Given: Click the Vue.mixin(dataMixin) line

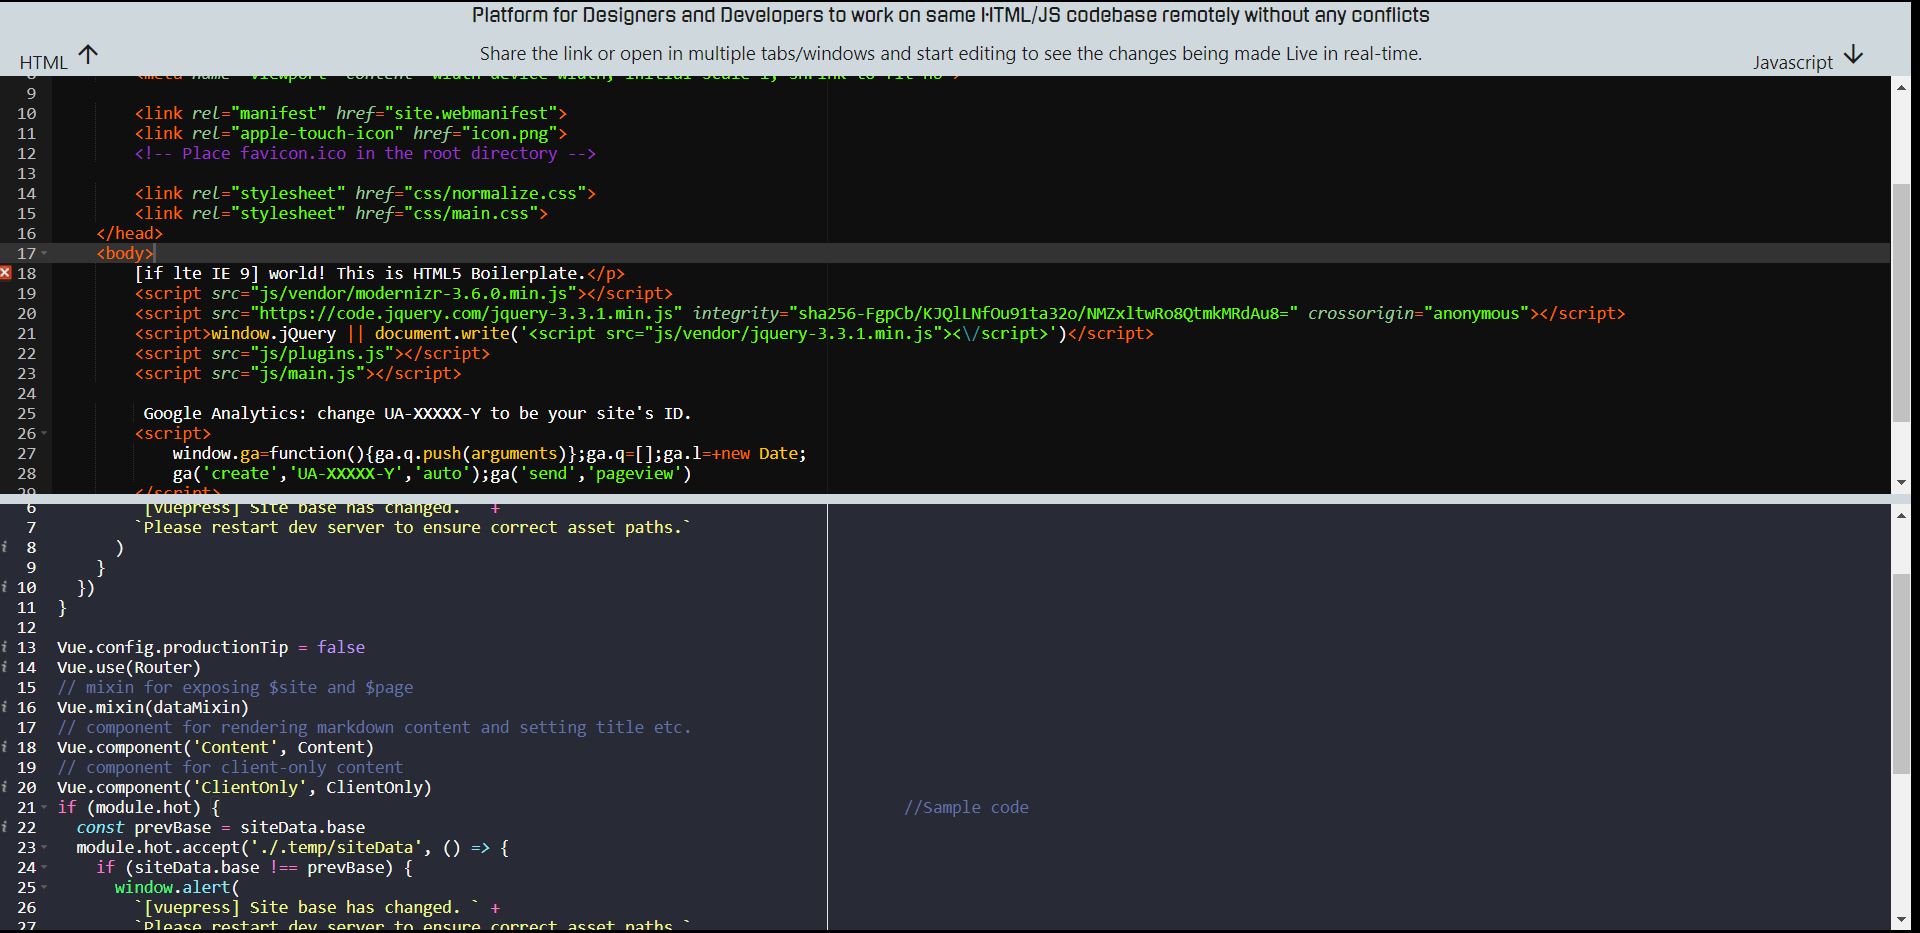Looking at the screenshot, I should click(153, 707).
